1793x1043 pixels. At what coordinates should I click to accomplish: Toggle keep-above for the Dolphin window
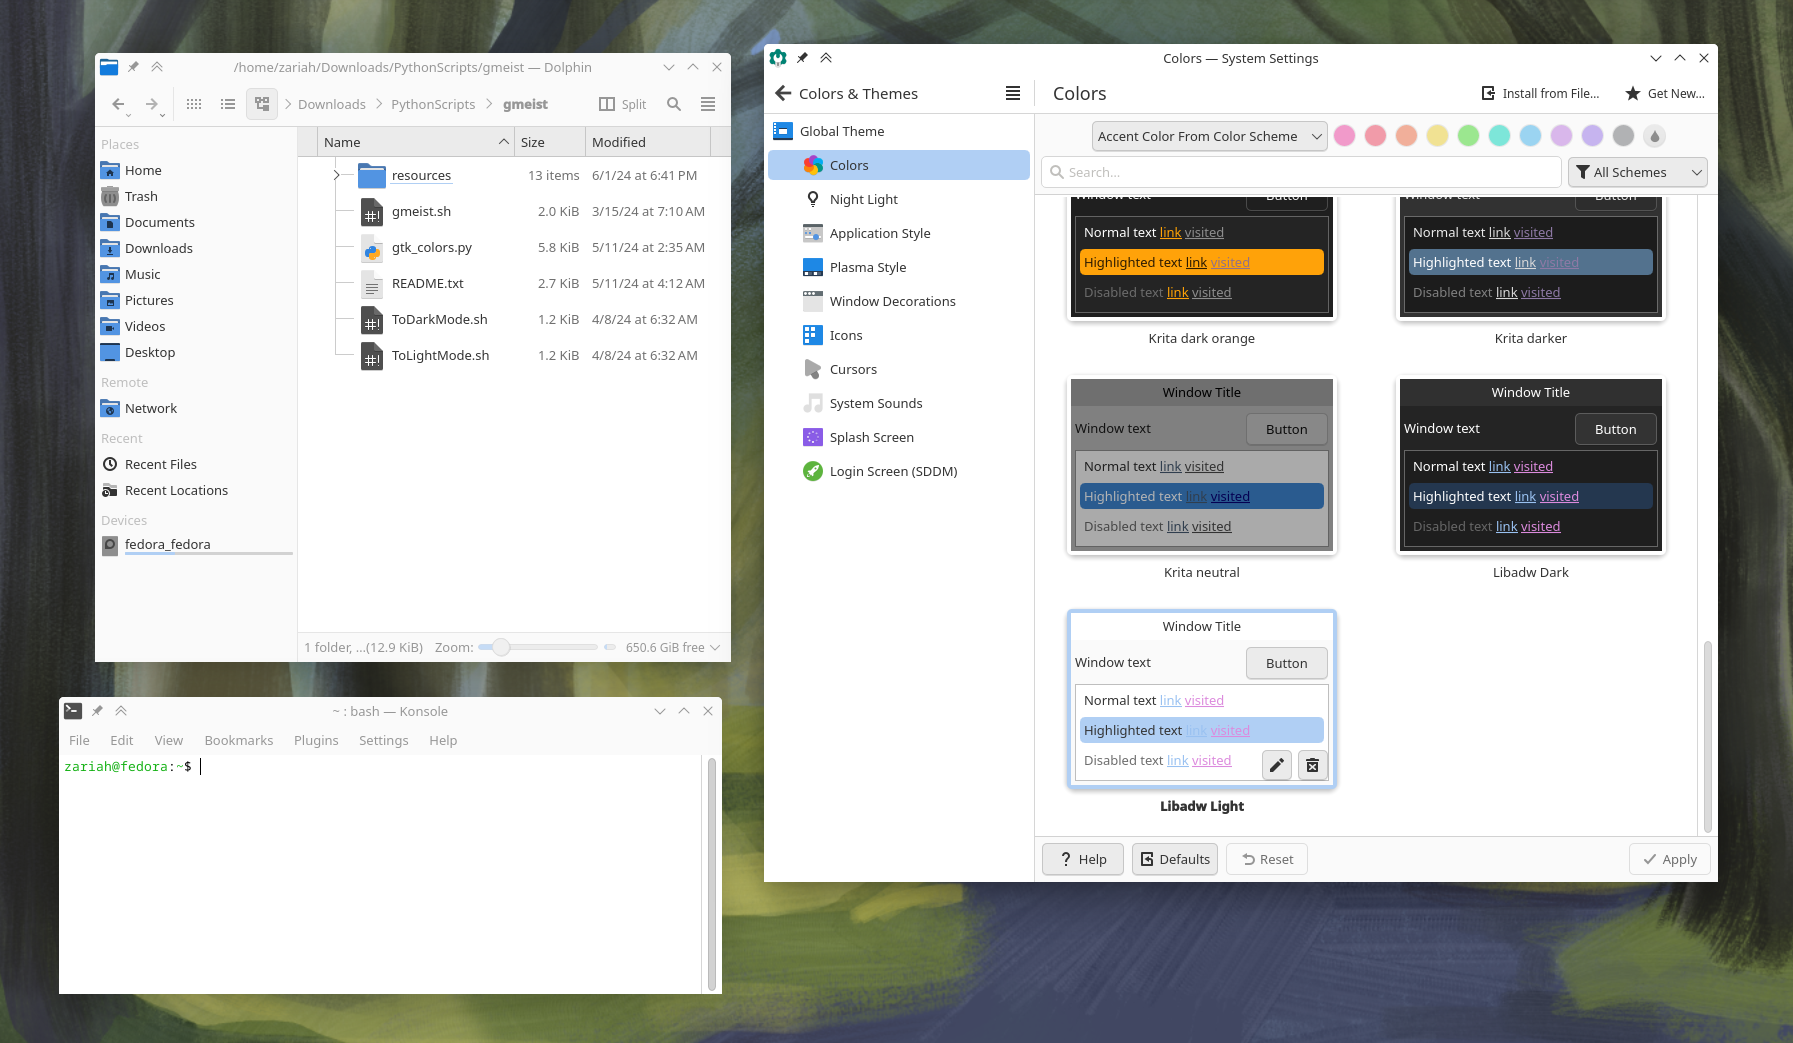157,67
